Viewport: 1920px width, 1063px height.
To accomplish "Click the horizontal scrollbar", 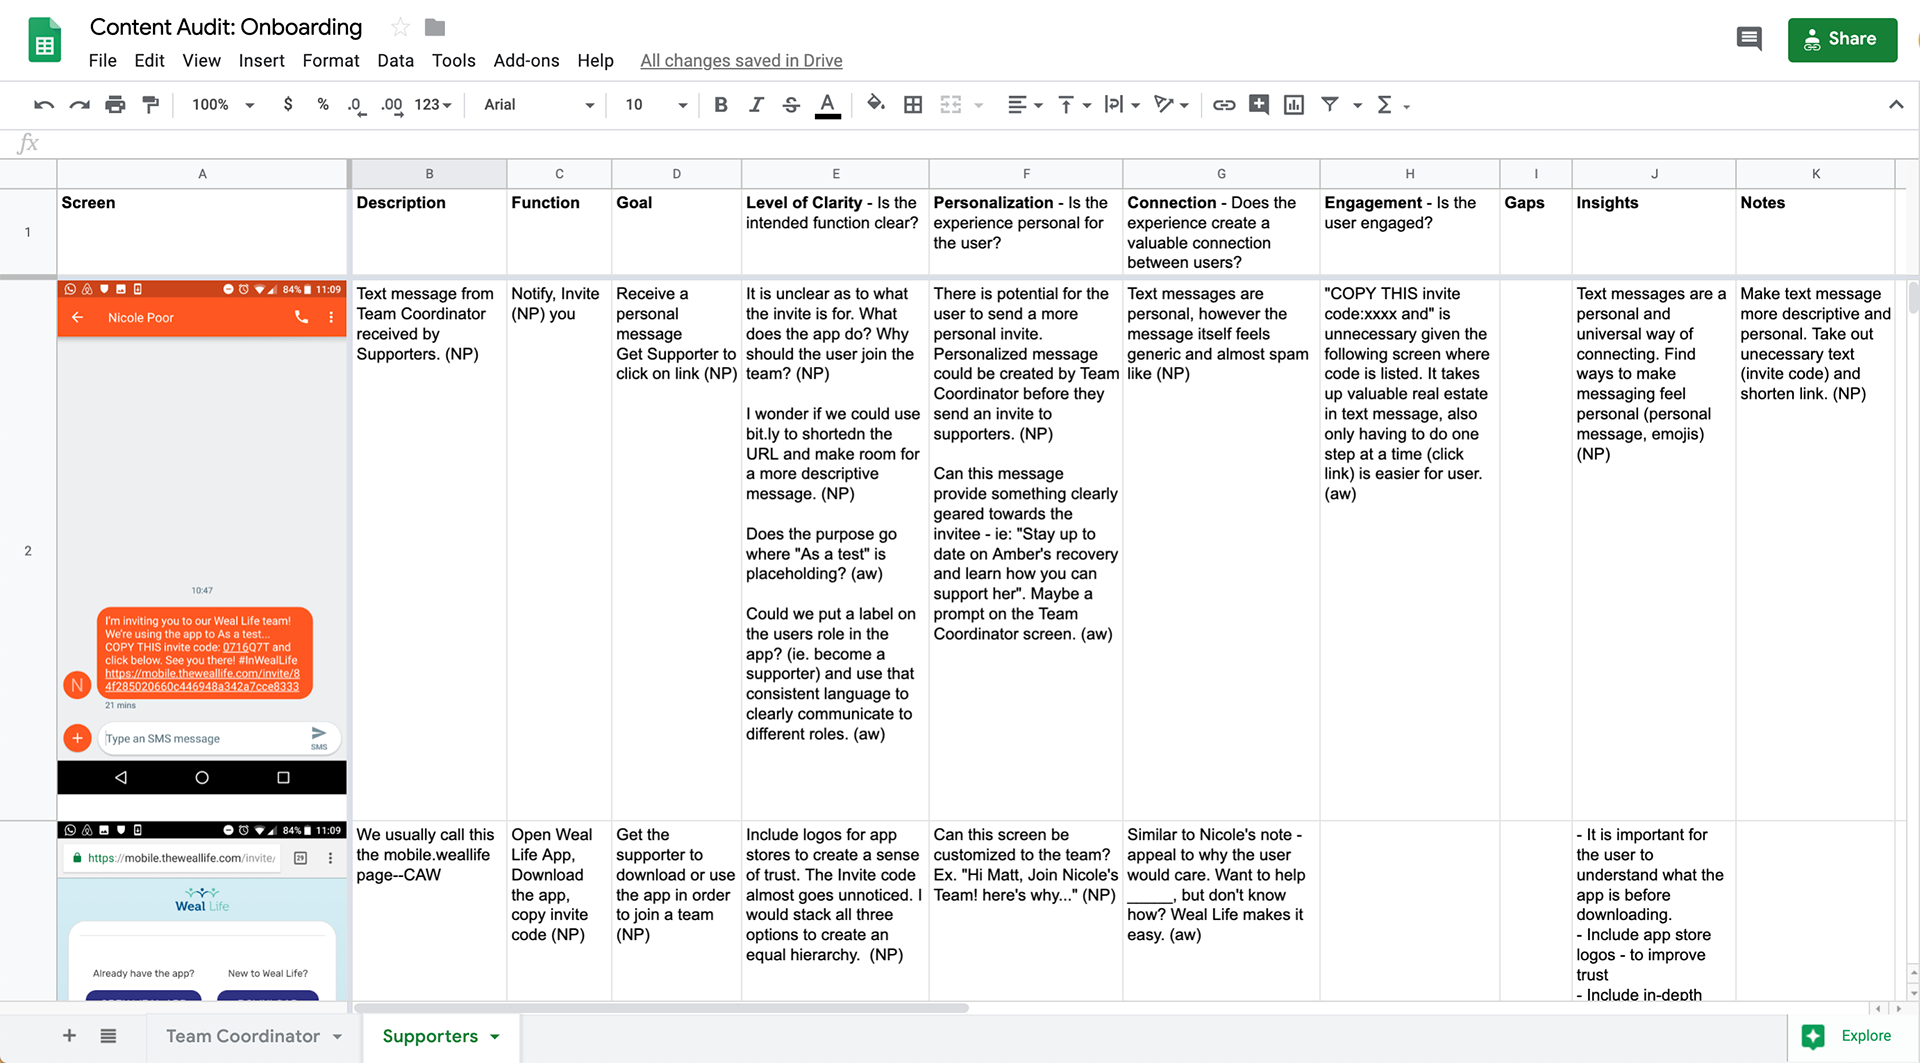I will 660,1008.
